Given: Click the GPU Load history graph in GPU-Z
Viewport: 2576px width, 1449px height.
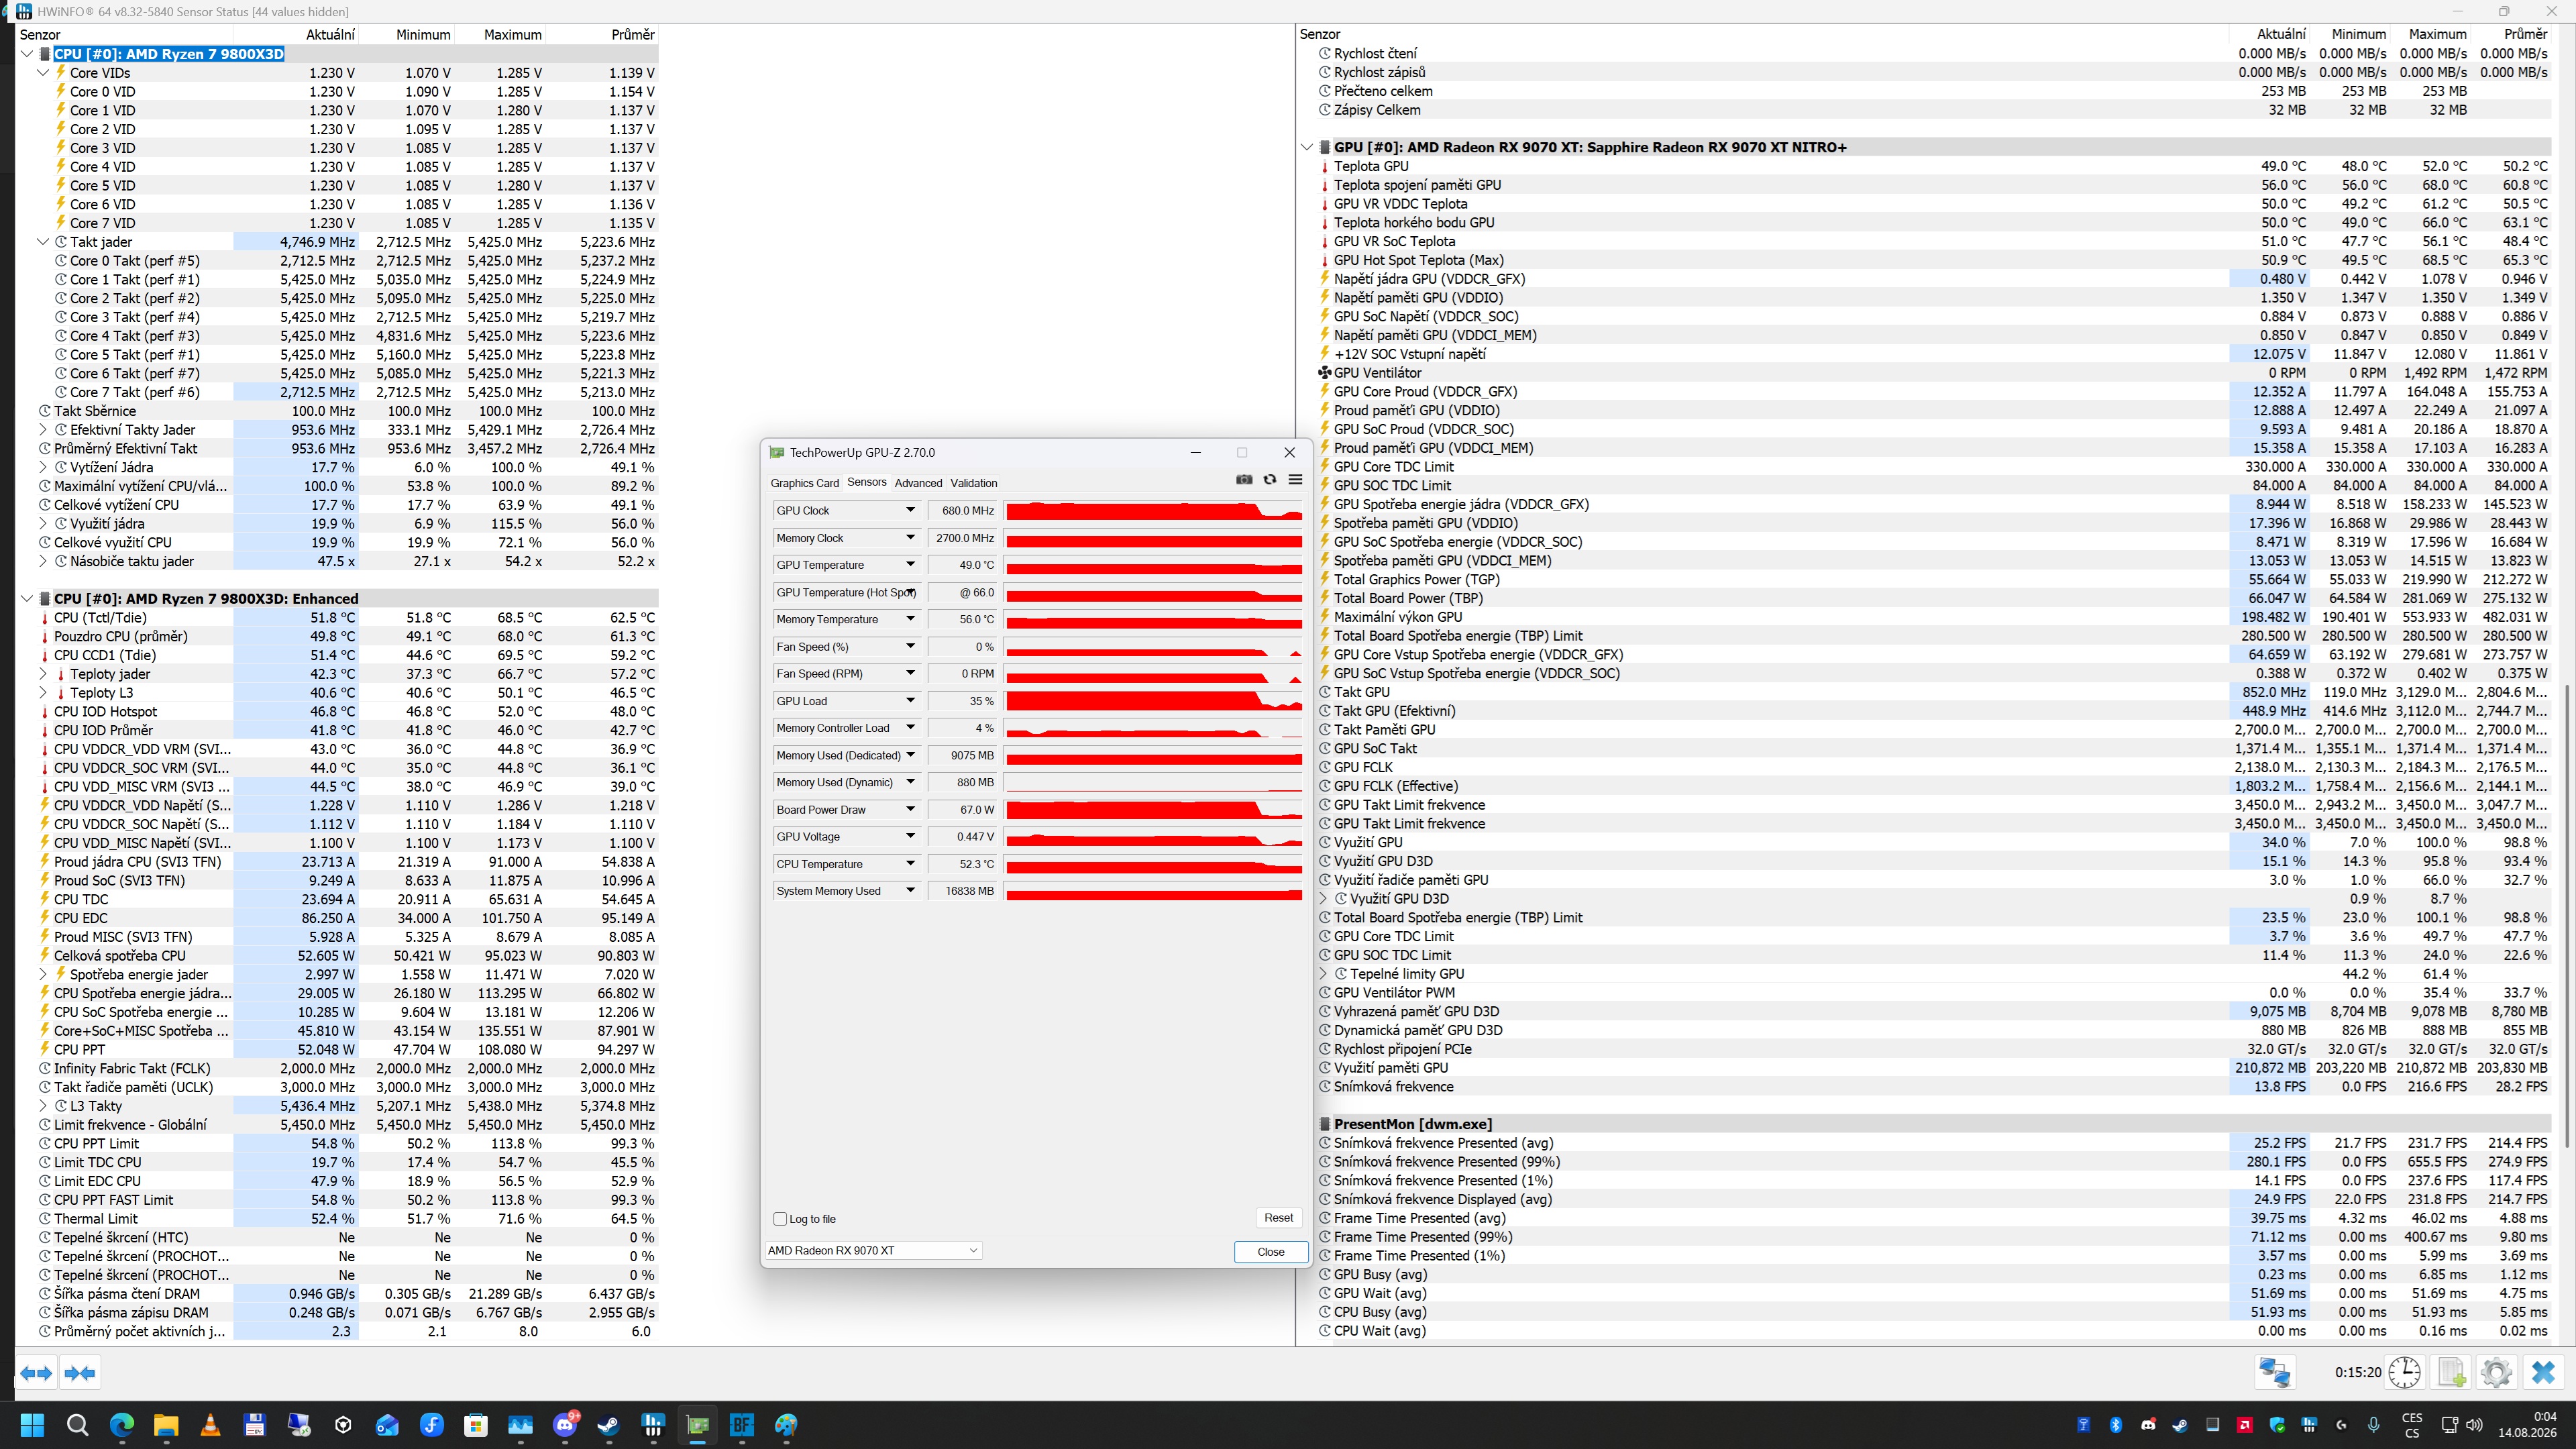Looking at the screenshot, I should (1153, 701).
